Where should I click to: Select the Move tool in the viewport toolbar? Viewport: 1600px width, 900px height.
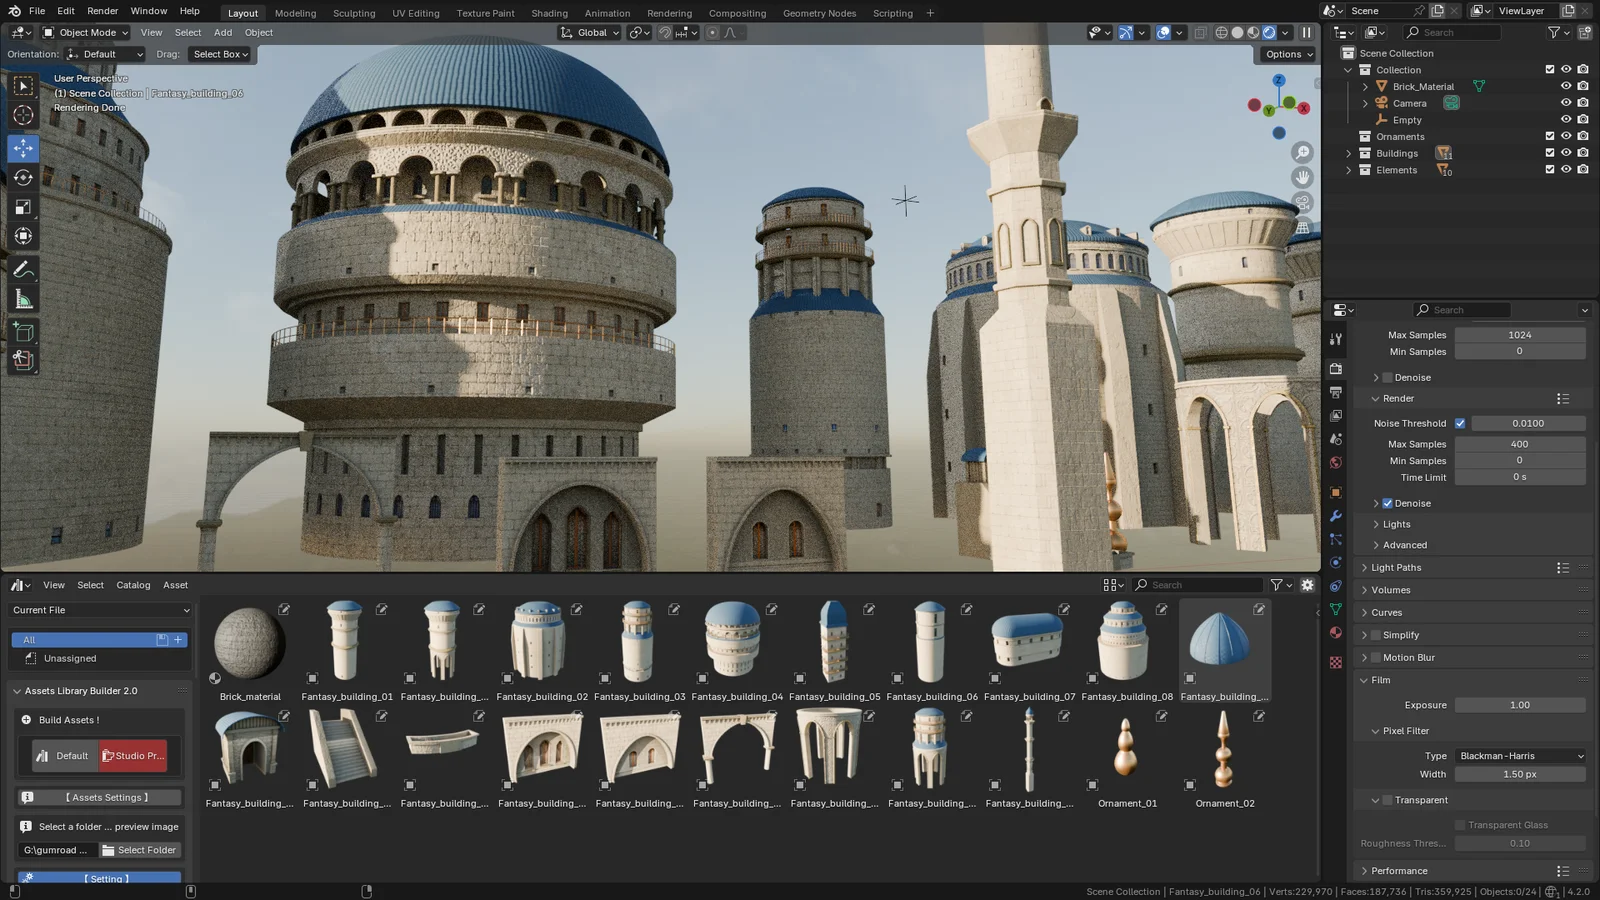tap(23, 148)
